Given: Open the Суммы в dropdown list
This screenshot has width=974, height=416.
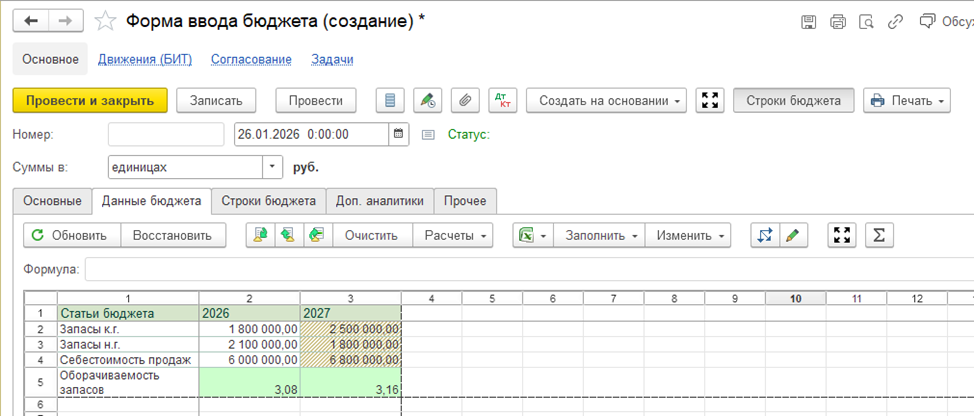Looking at the screenshot, I should (272, 167).
